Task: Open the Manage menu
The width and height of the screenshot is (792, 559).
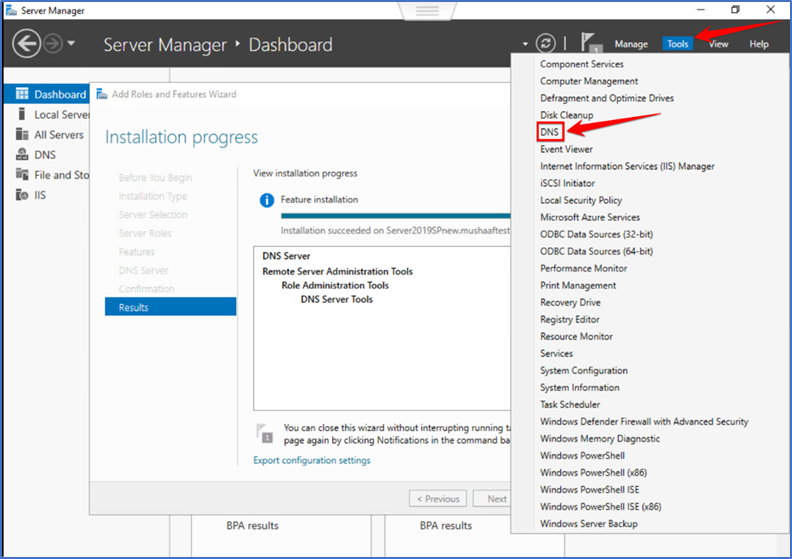Action: click(x=631, y=44)
